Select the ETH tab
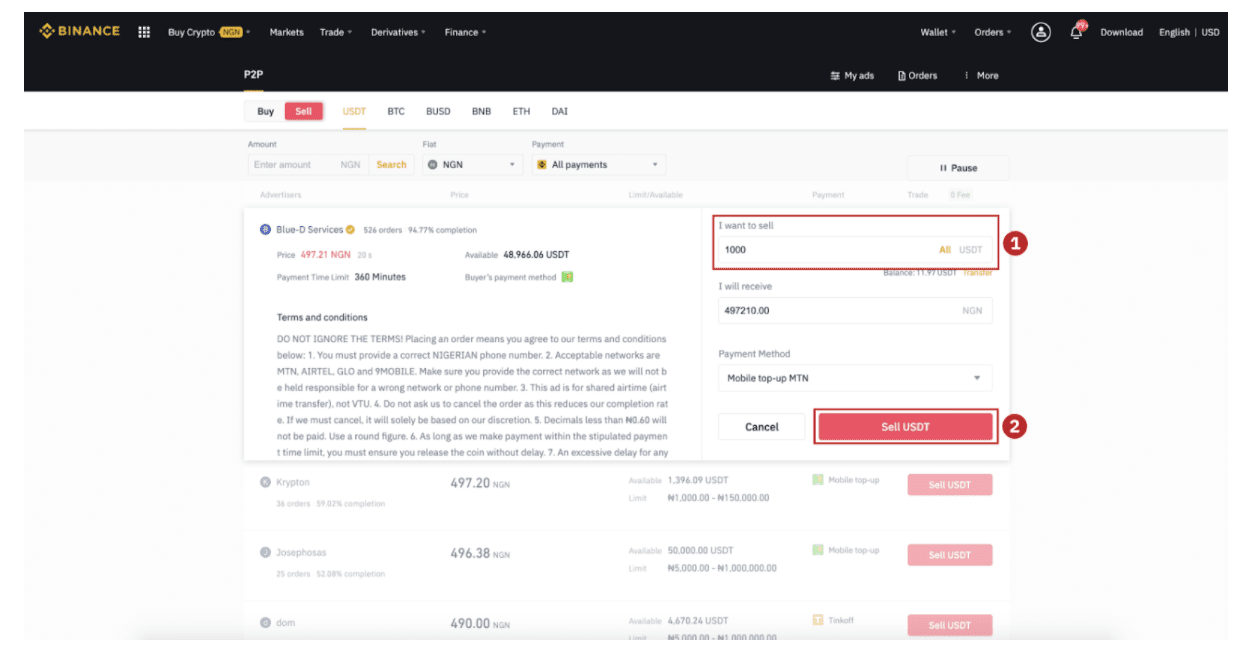Screen dimensions: 1244x654 coord(521,111)
